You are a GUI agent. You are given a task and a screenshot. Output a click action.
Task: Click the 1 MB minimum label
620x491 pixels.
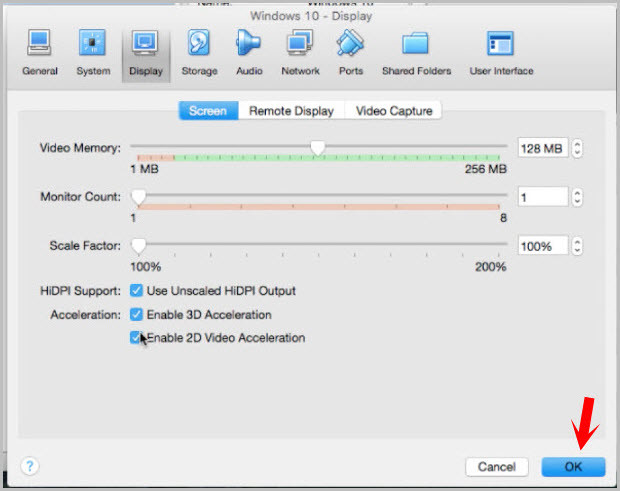144,169
